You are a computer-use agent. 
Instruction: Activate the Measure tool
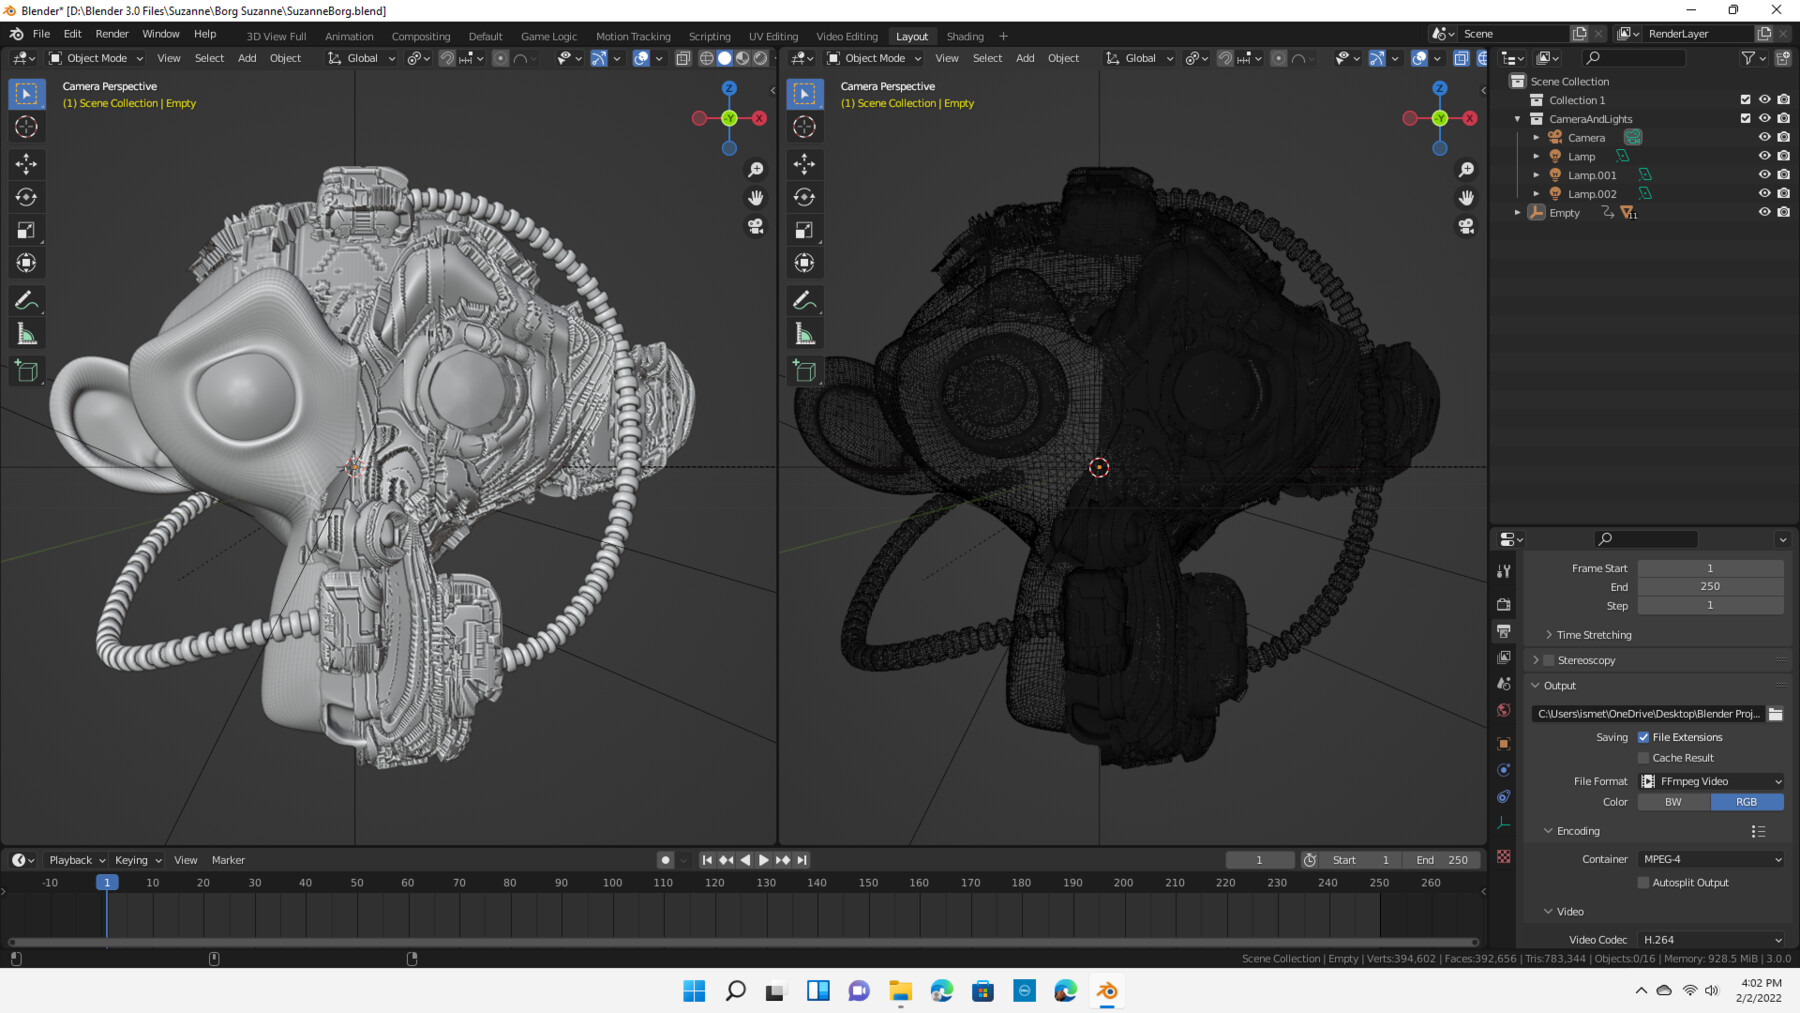coord(27,333)
